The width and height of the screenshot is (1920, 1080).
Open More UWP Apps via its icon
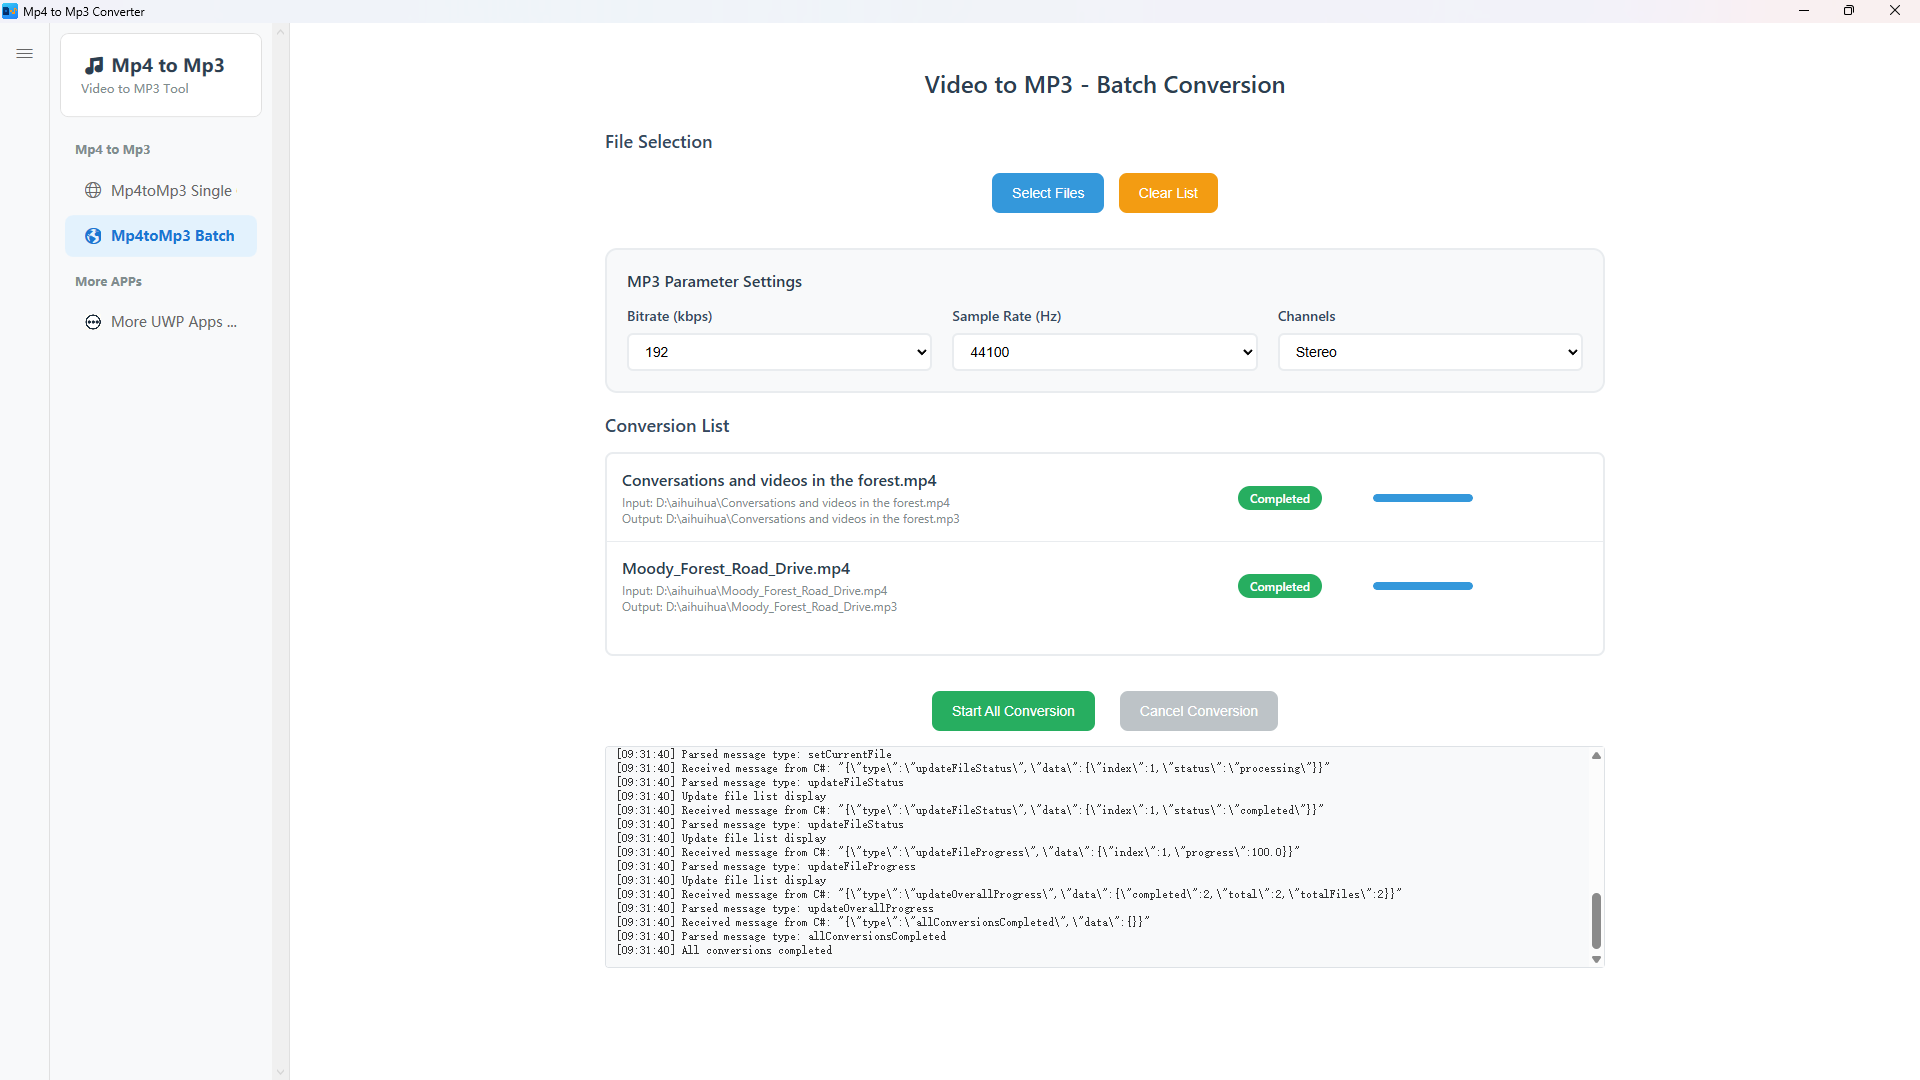coord(92,322)
